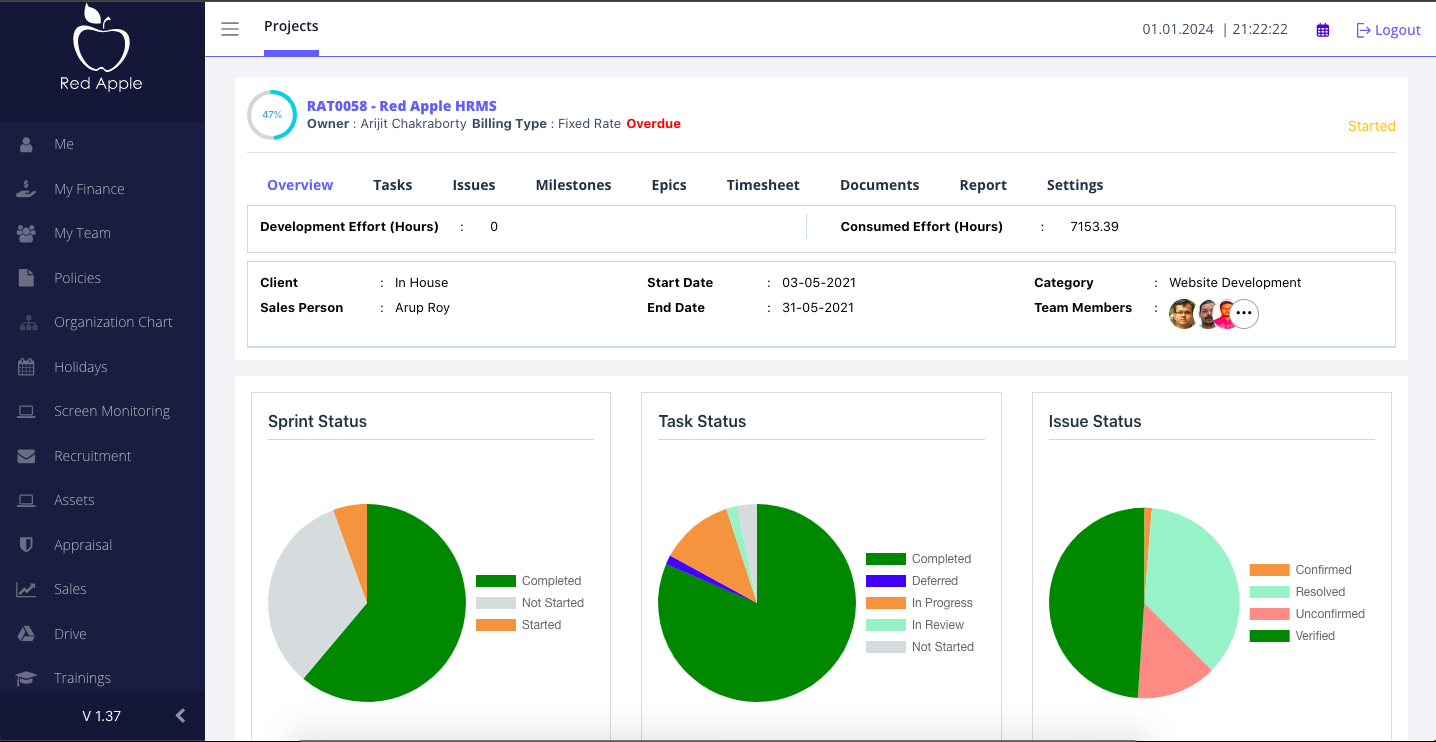
Task: Open the calendar icon in header
Action: click(1323, 30)
